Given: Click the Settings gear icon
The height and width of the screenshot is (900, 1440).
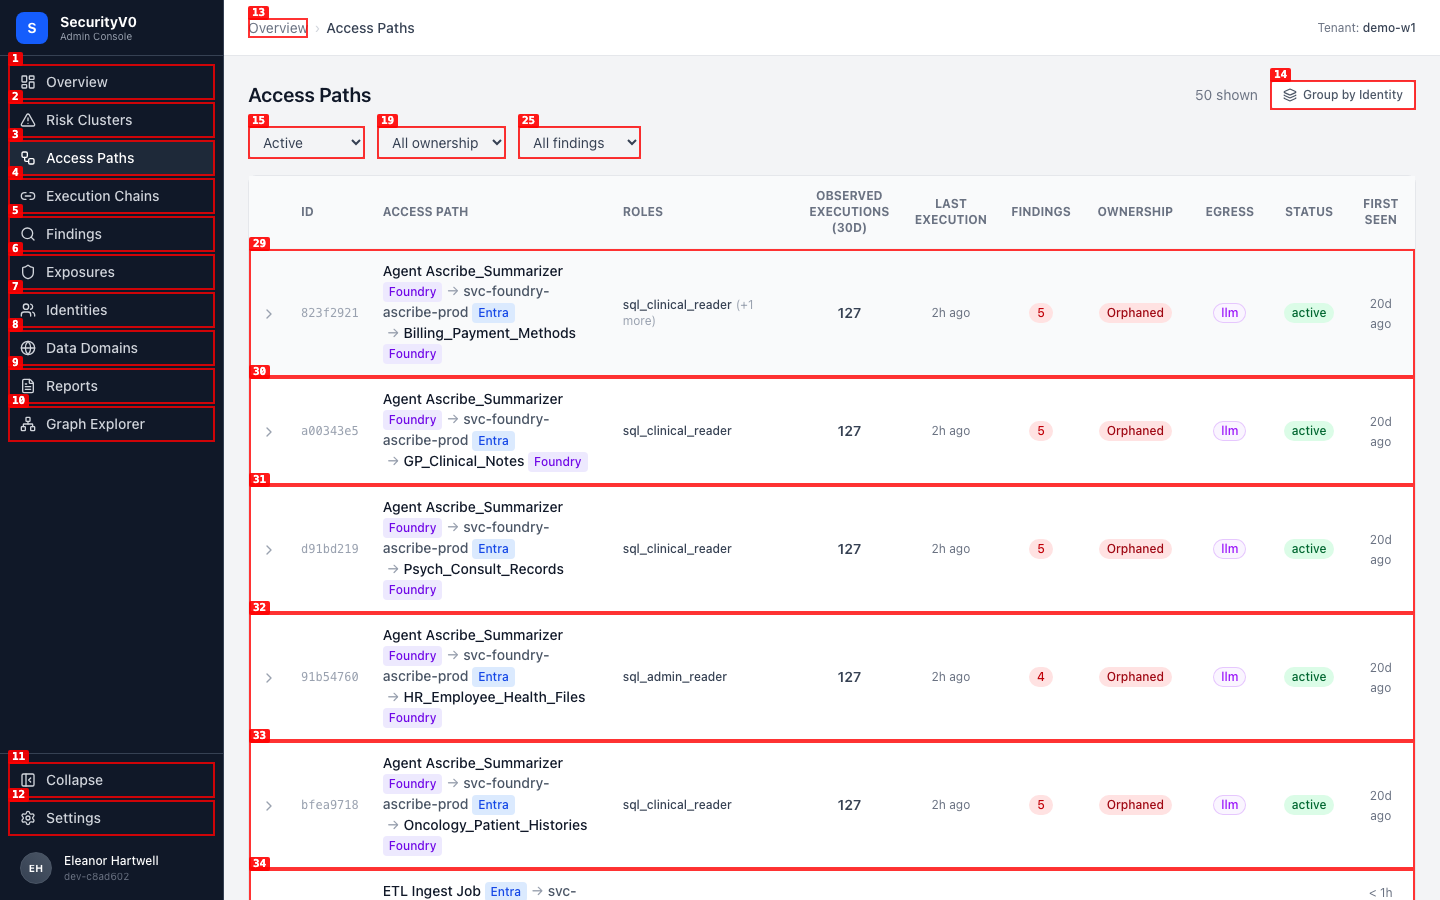Looking at the screenshot, I should (x=28, y=818).
